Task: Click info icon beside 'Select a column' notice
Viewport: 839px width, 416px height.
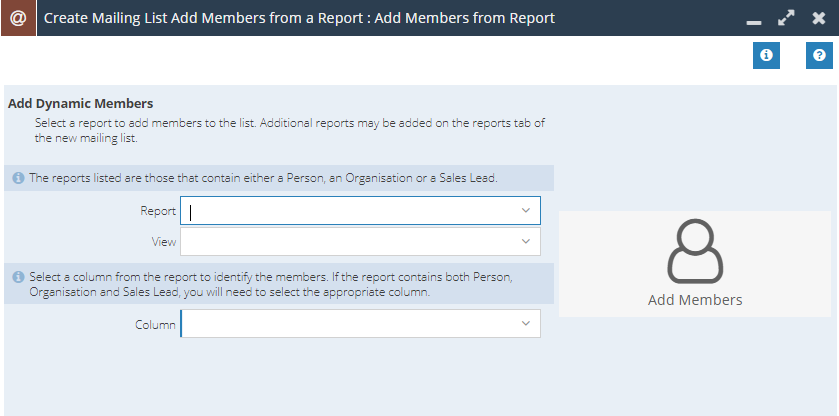Action: pos(18,277)
